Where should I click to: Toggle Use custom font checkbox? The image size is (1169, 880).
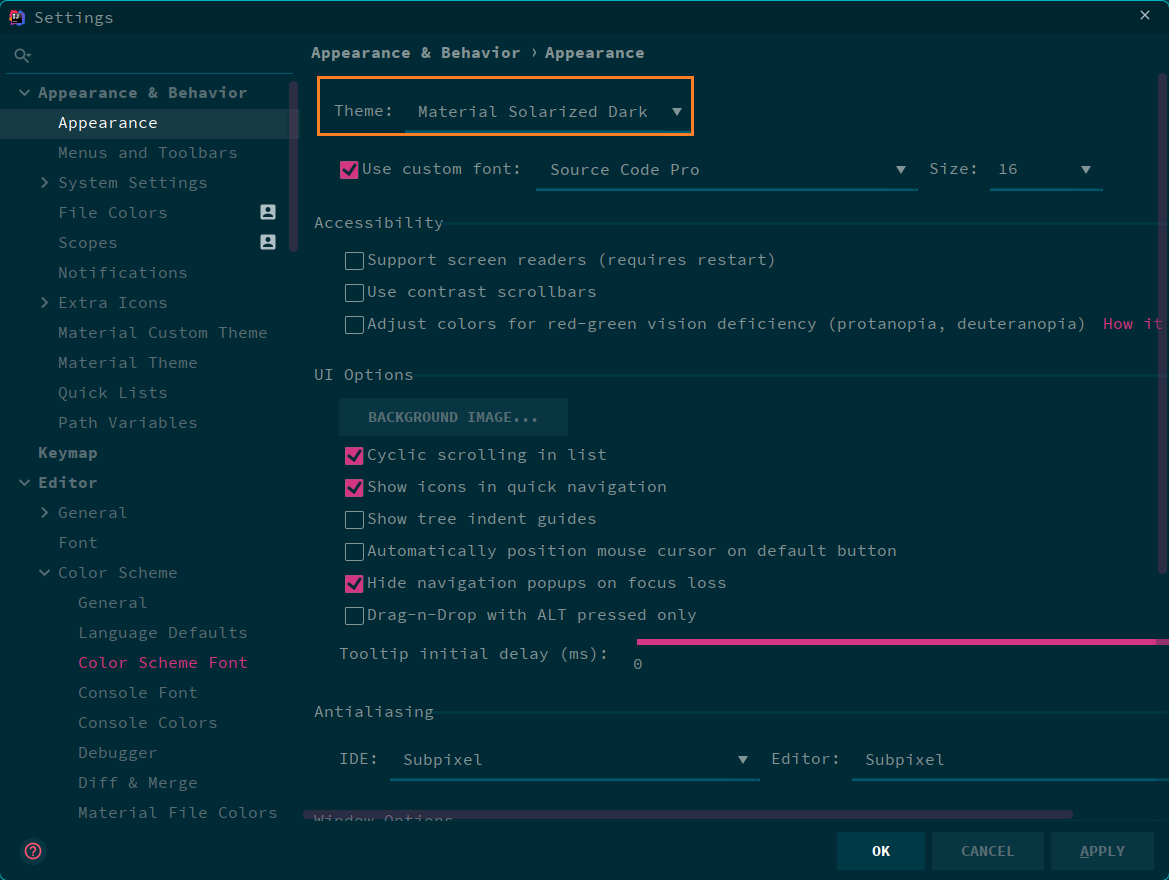(x=349, y=170)
